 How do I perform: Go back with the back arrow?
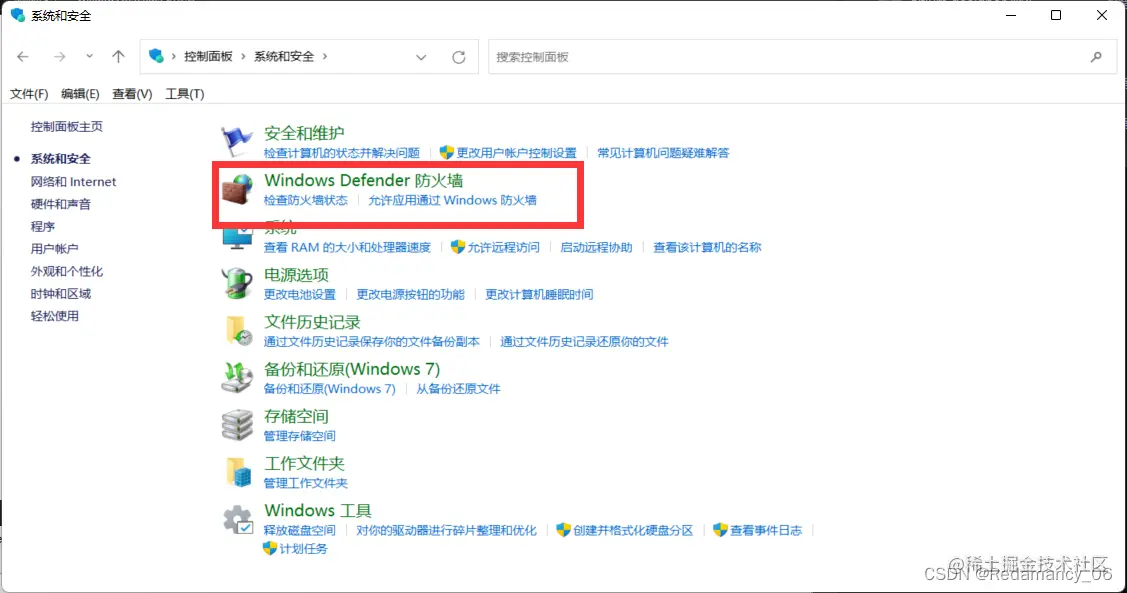tap(23, 56)
